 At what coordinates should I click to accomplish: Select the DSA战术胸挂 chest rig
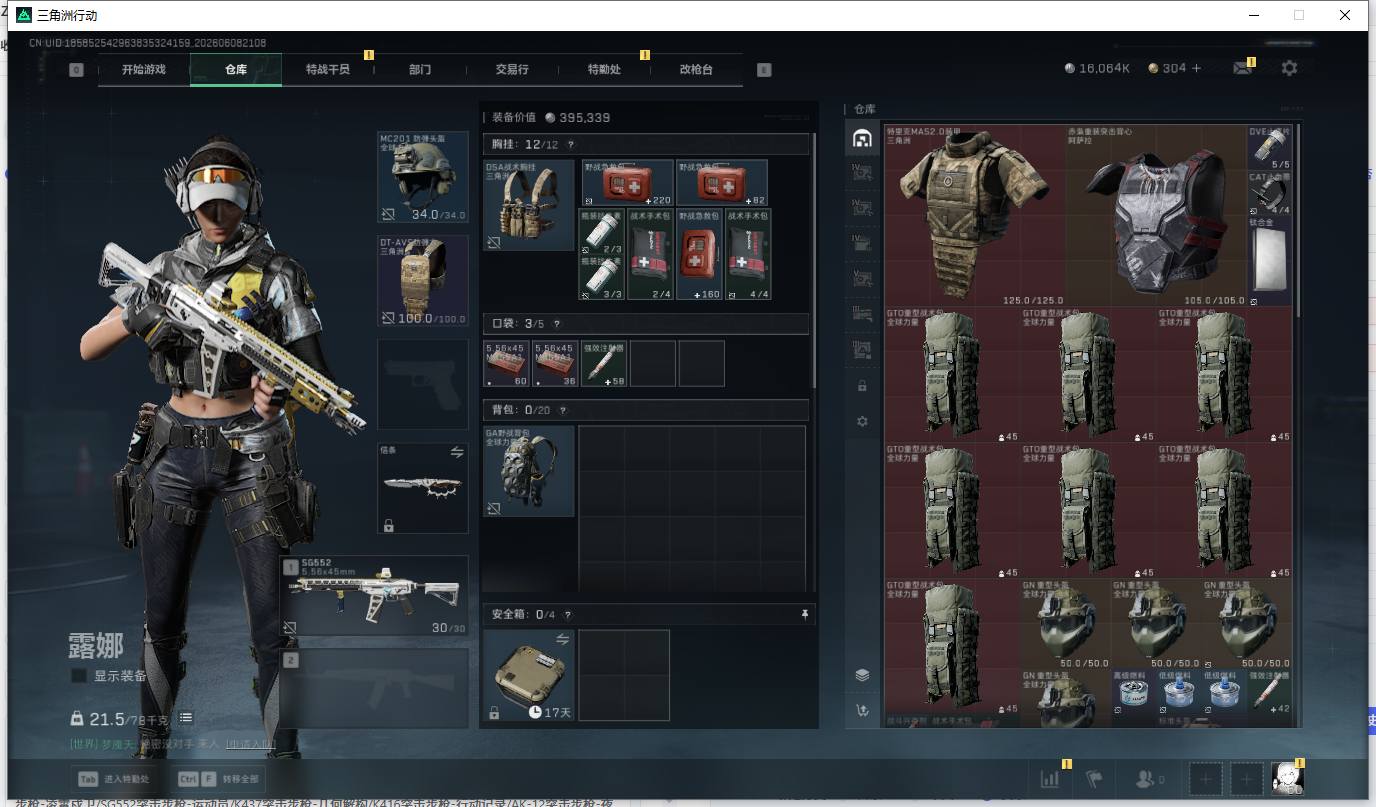pos(529,205)
